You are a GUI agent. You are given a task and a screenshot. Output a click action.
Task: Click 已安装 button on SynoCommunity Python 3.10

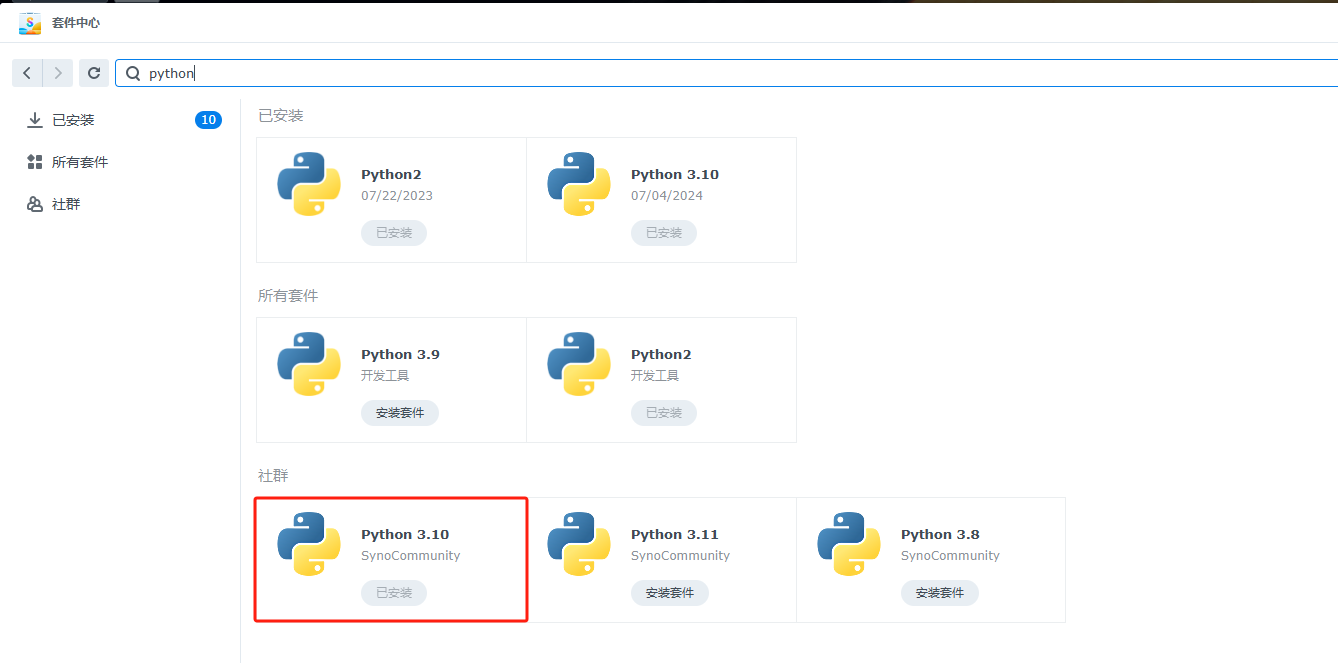(x=394, y=593)
